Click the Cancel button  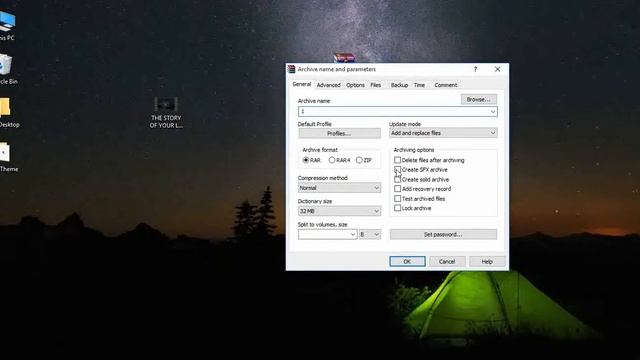pyautogui.click(x=447, y=261)
